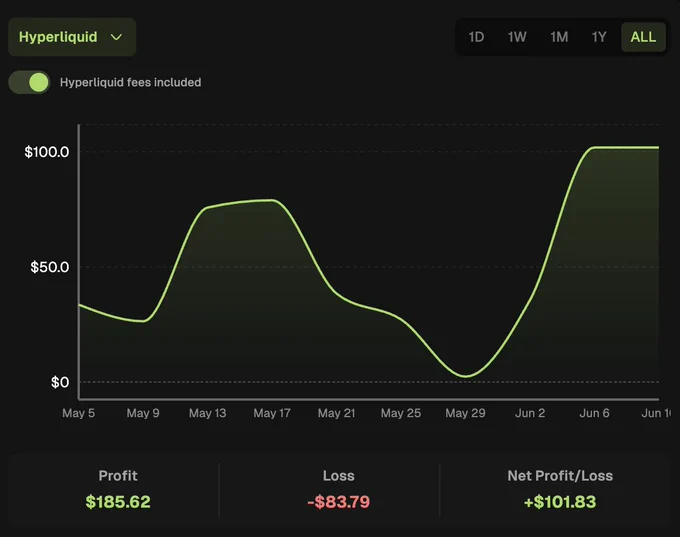The image size is (680, 537).
Task: Click the chart line's lowest point near May 29
Action: [x=465, y=376]
